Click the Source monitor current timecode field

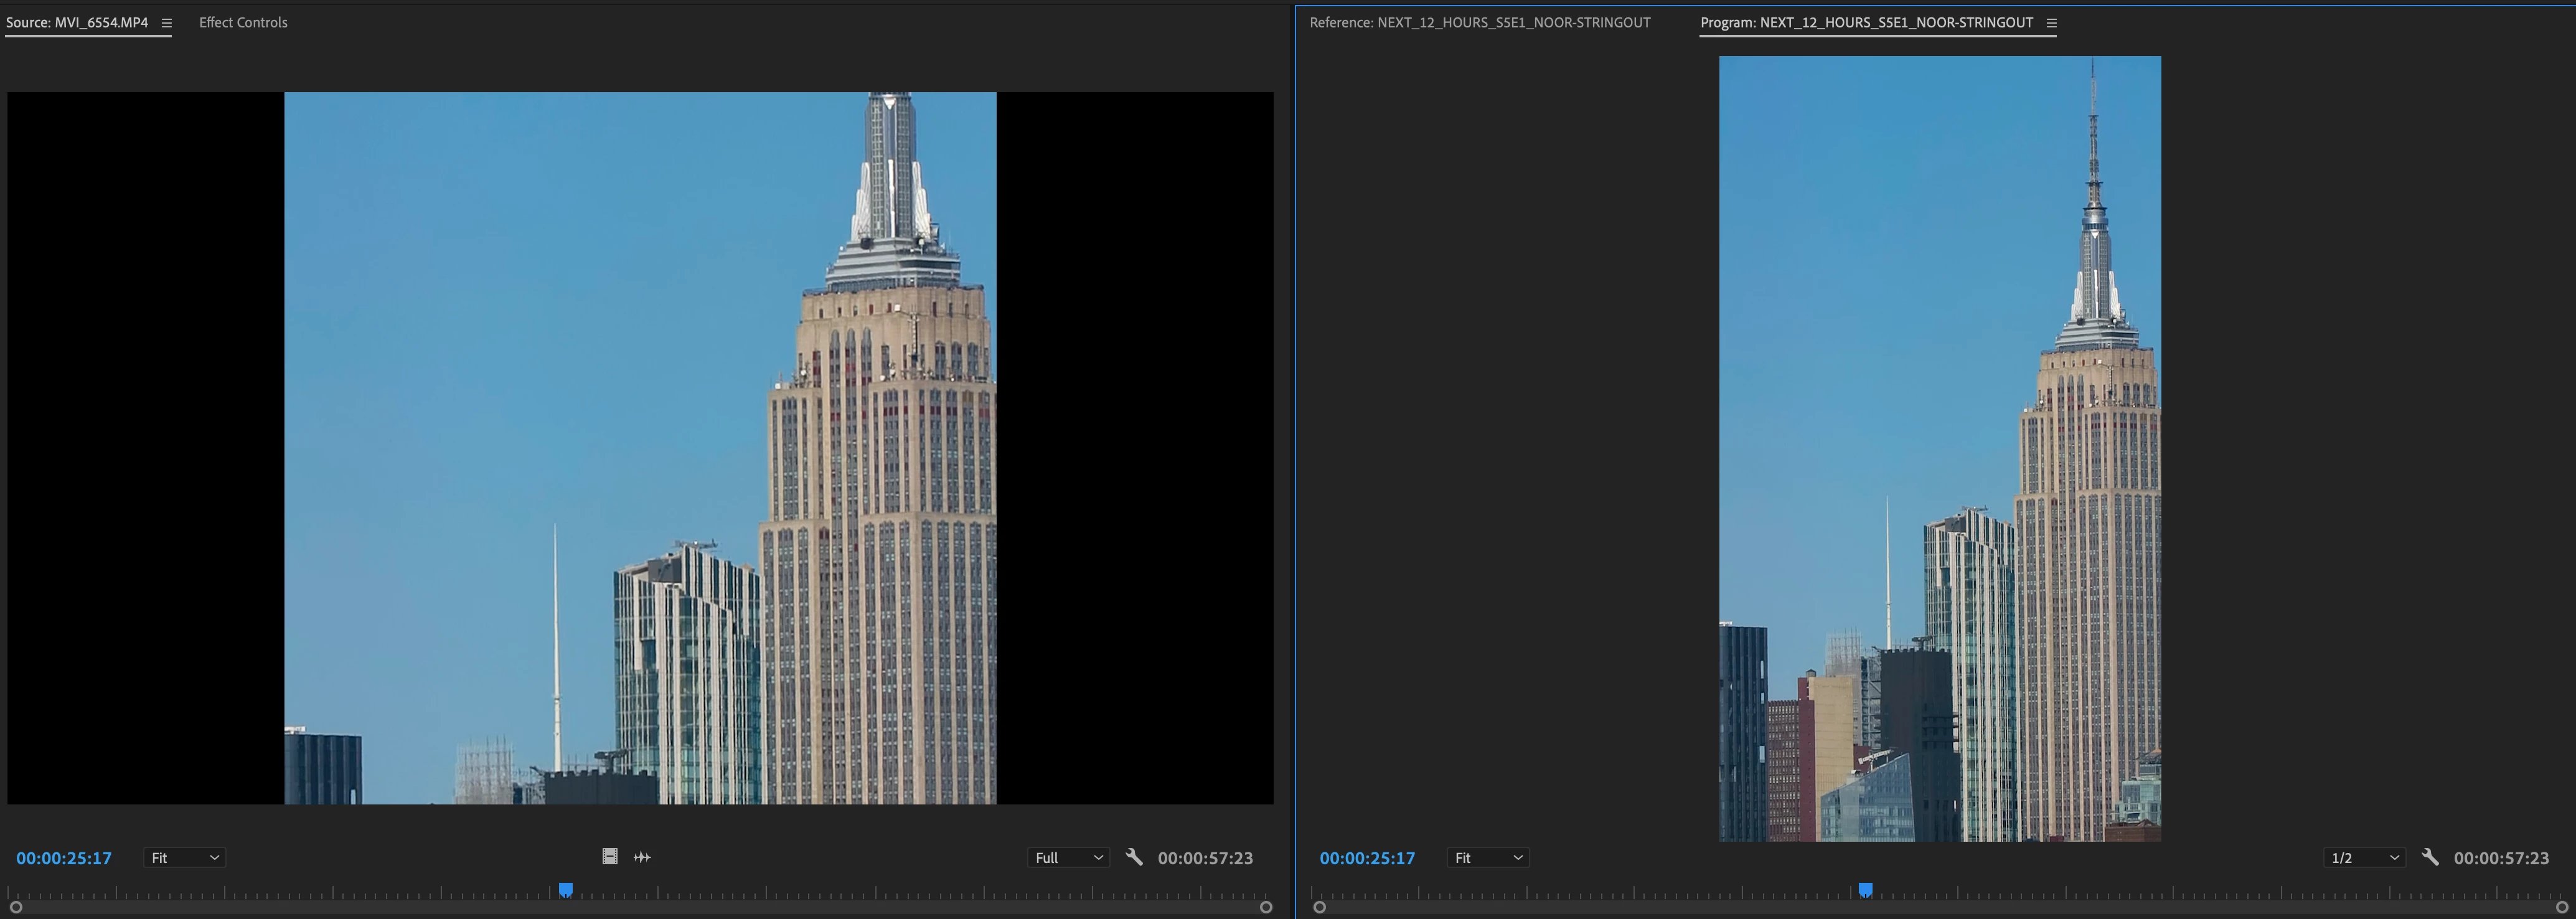[64, 858]
